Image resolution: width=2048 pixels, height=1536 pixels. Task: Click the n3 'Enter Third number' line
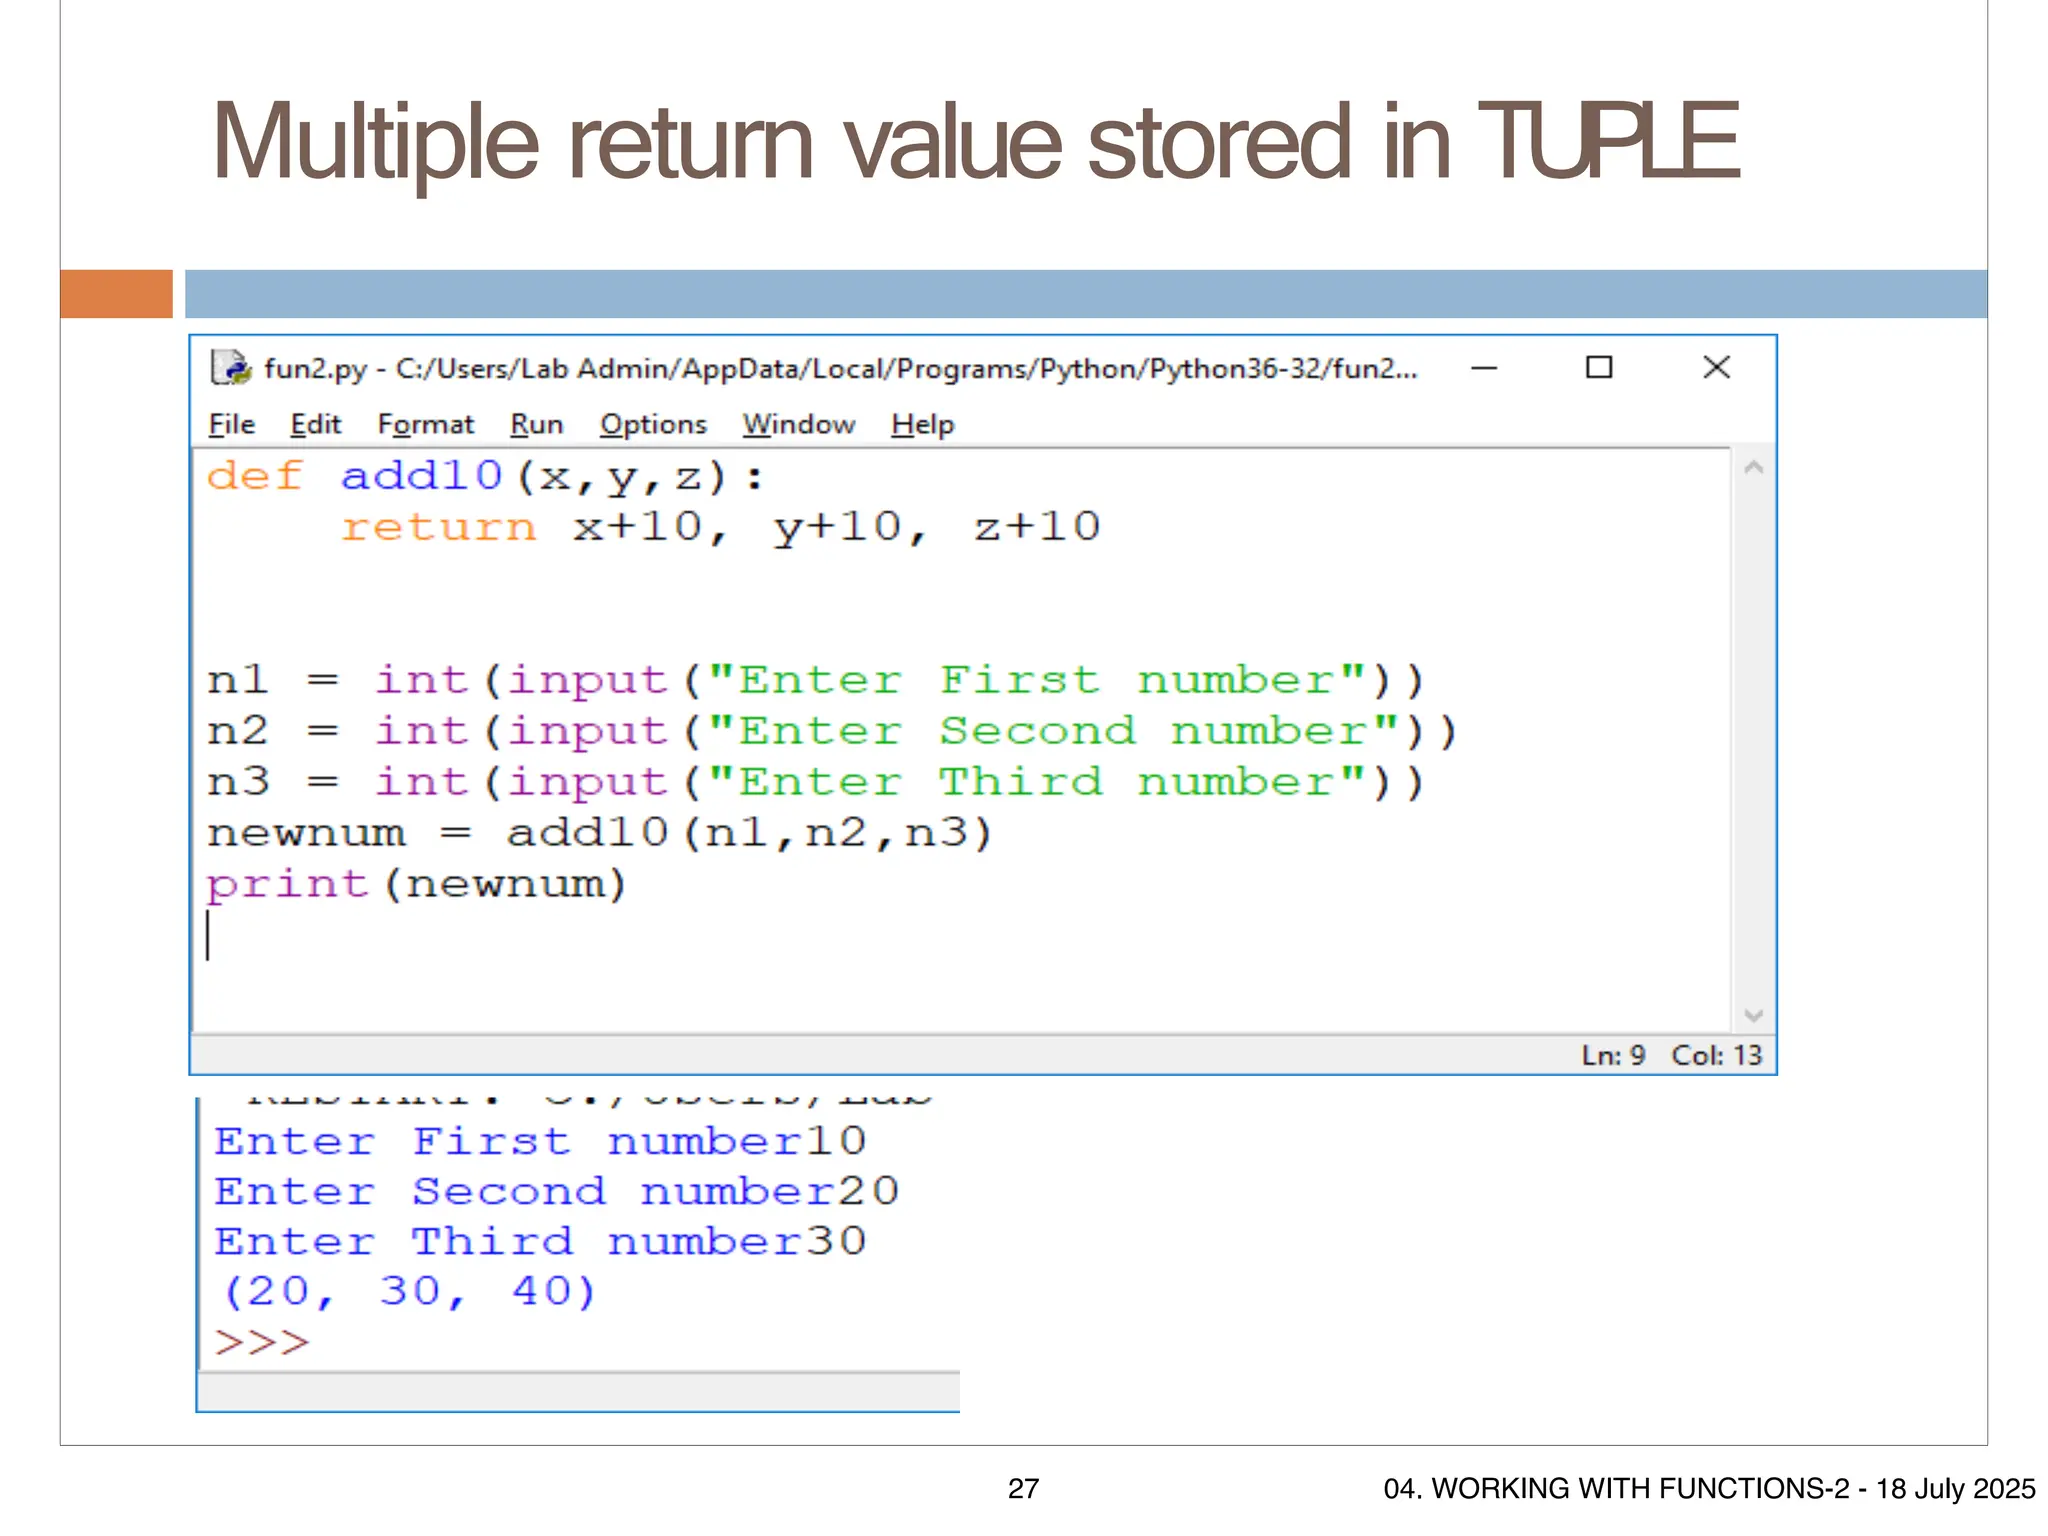815,782
